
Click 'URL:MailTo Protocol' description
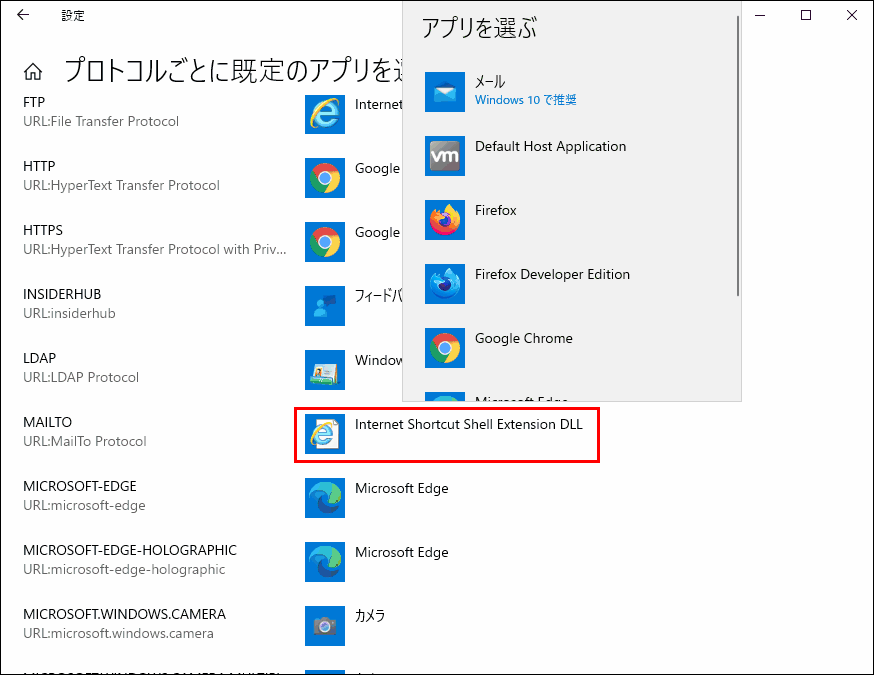pyautogui.click(x=85, y=441)
